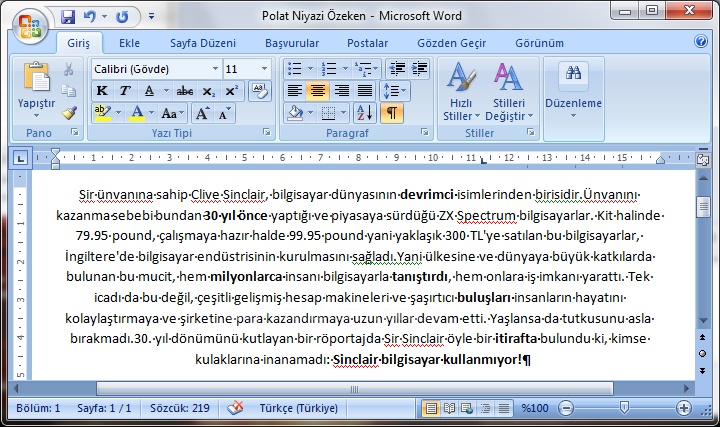
Task: Toggle center alignment
Action: (x=318, y=90)
